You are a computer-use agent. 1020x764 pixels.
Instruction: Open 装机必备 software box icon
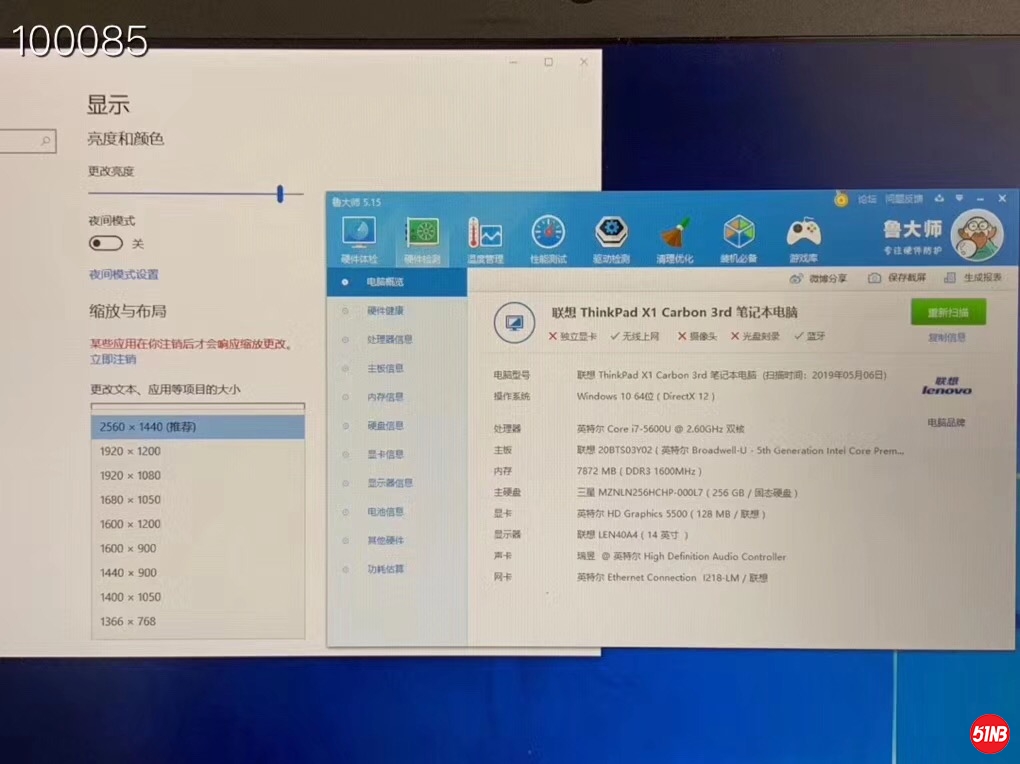pos(738,239)
